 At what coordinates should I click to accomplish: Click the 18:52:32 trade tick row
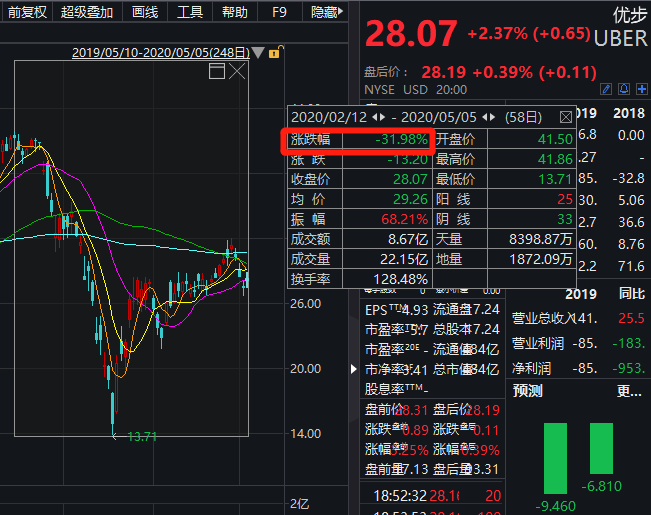[x=432, y=495]
